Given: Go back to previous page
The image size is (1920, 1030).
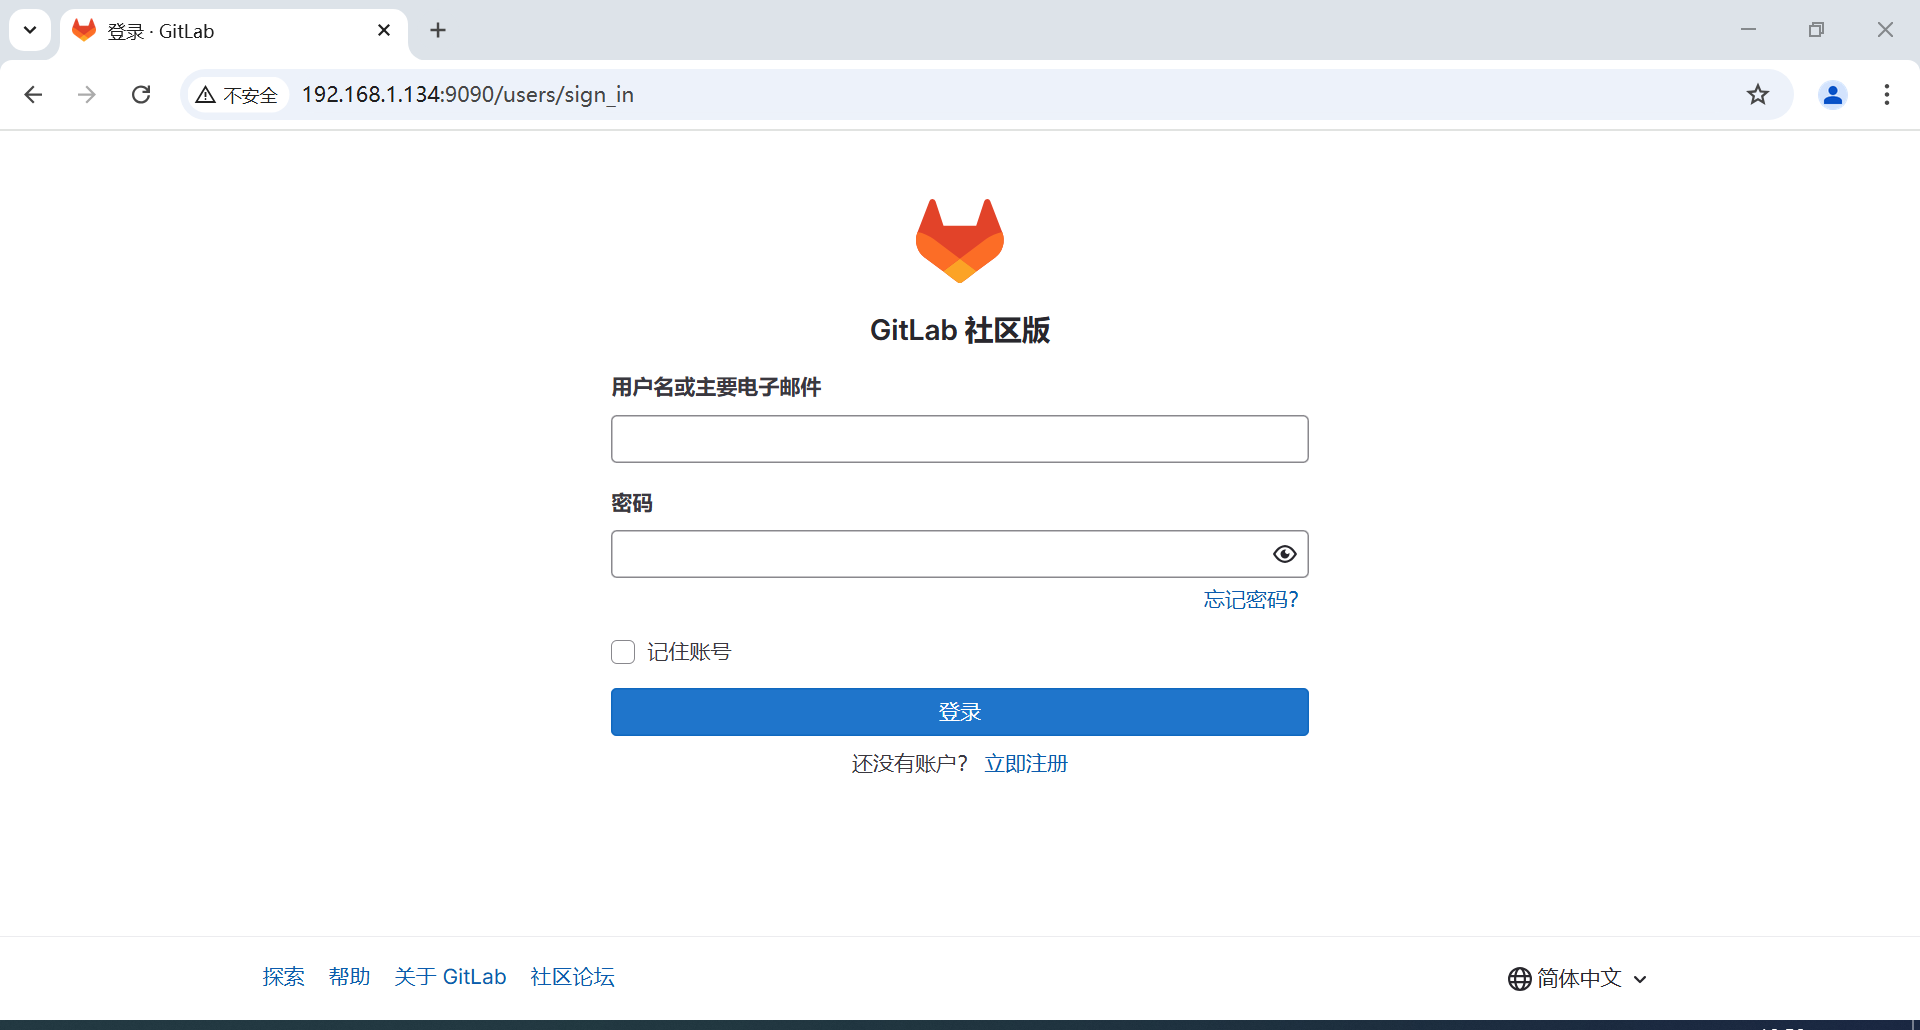Looking at the screenshot, I should [33, 94].
